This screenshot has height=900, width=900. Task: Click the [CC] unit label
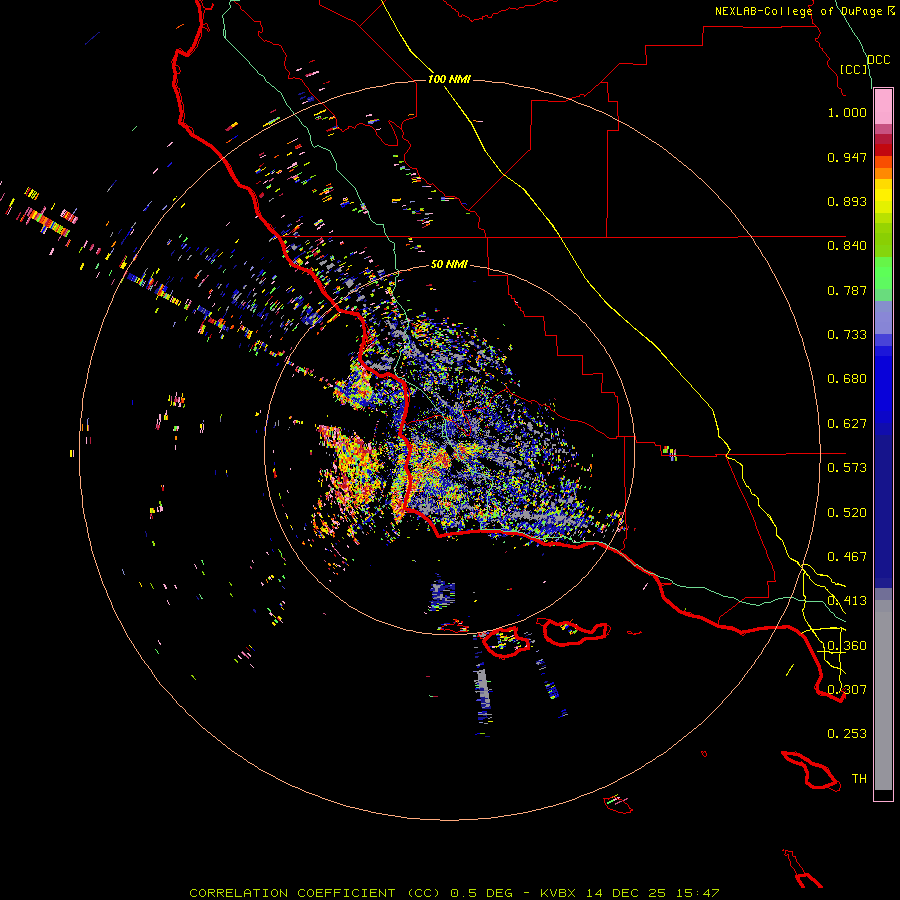(854, 69)
